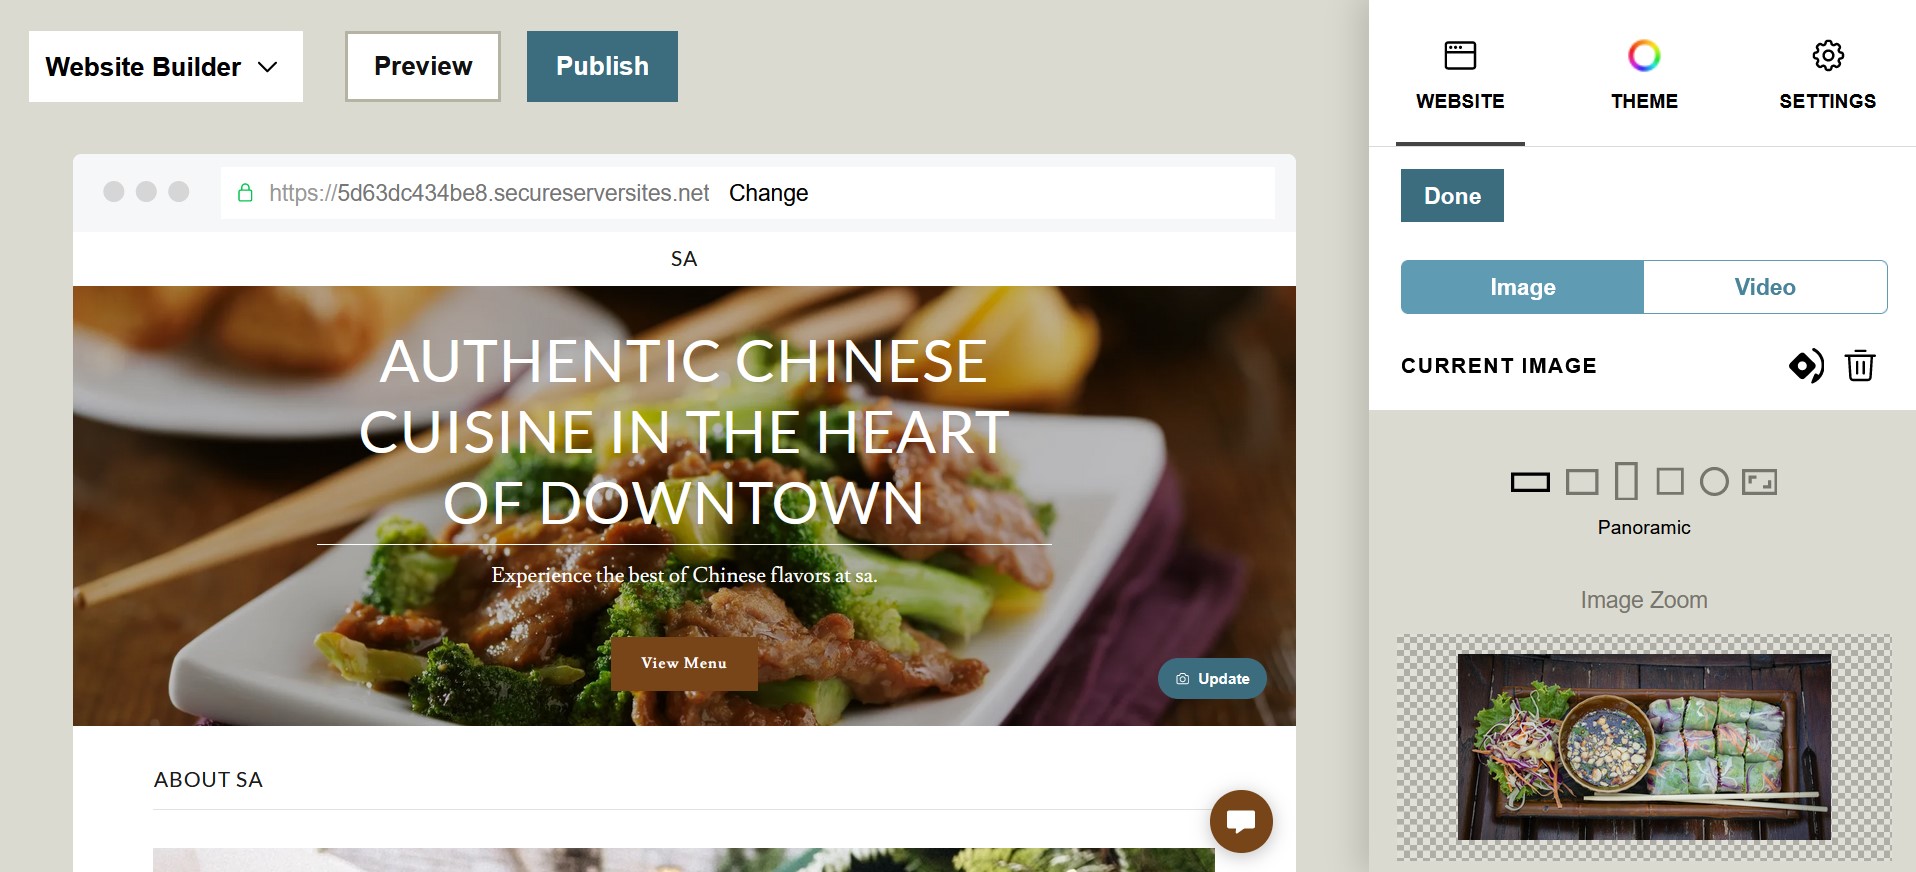
Task: Expand the Website Builder dropdown
Action: pyautogui.click(x=166, y=66)
